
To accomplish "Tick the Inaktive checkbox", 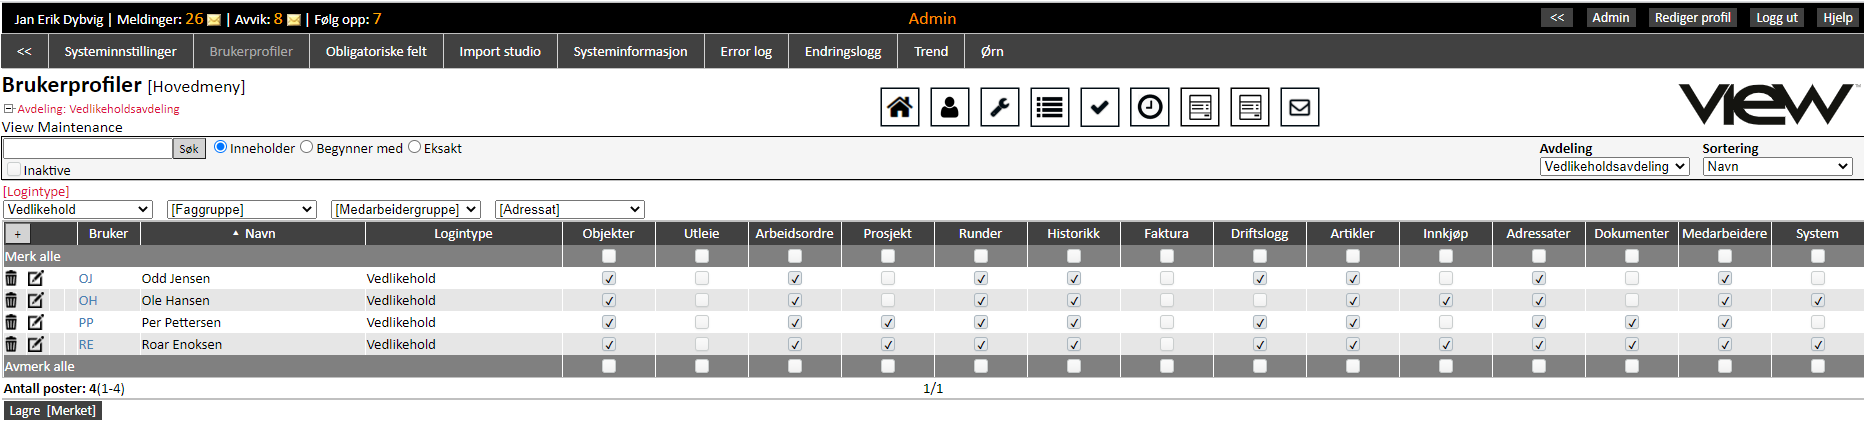I will click(x=14, y=170).
